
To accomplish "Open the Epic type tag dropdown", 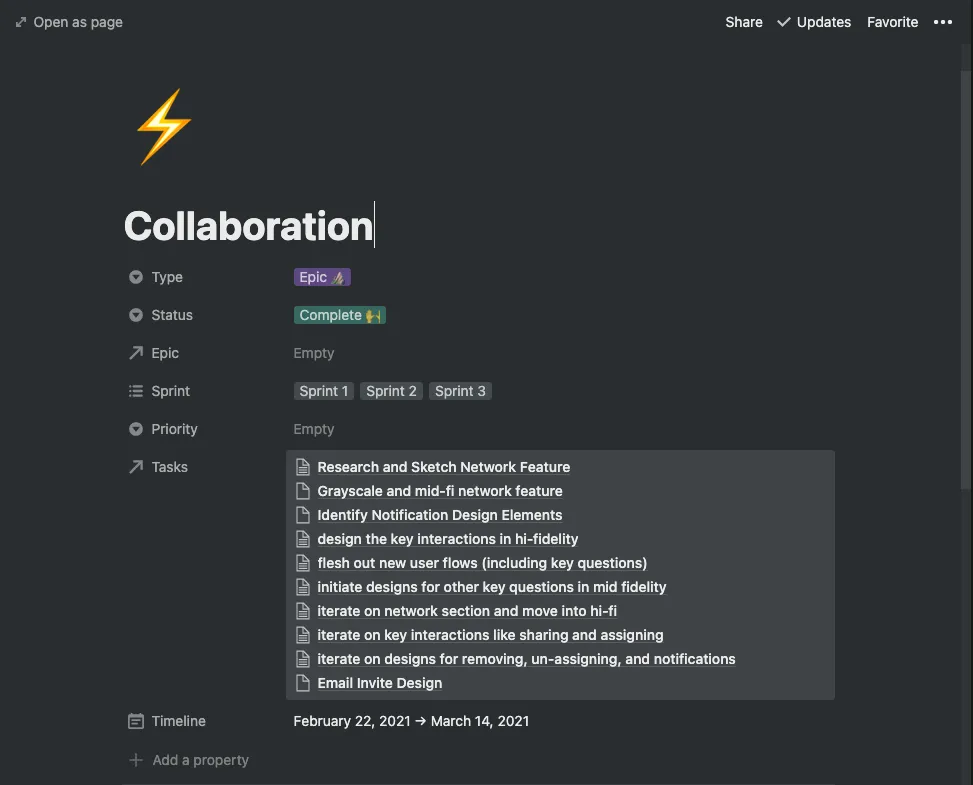I will tap(322, 277).
